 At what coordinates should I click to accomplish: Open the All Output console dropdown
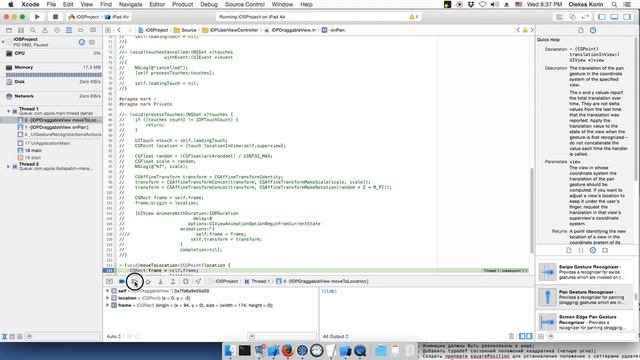pos(336,336)
